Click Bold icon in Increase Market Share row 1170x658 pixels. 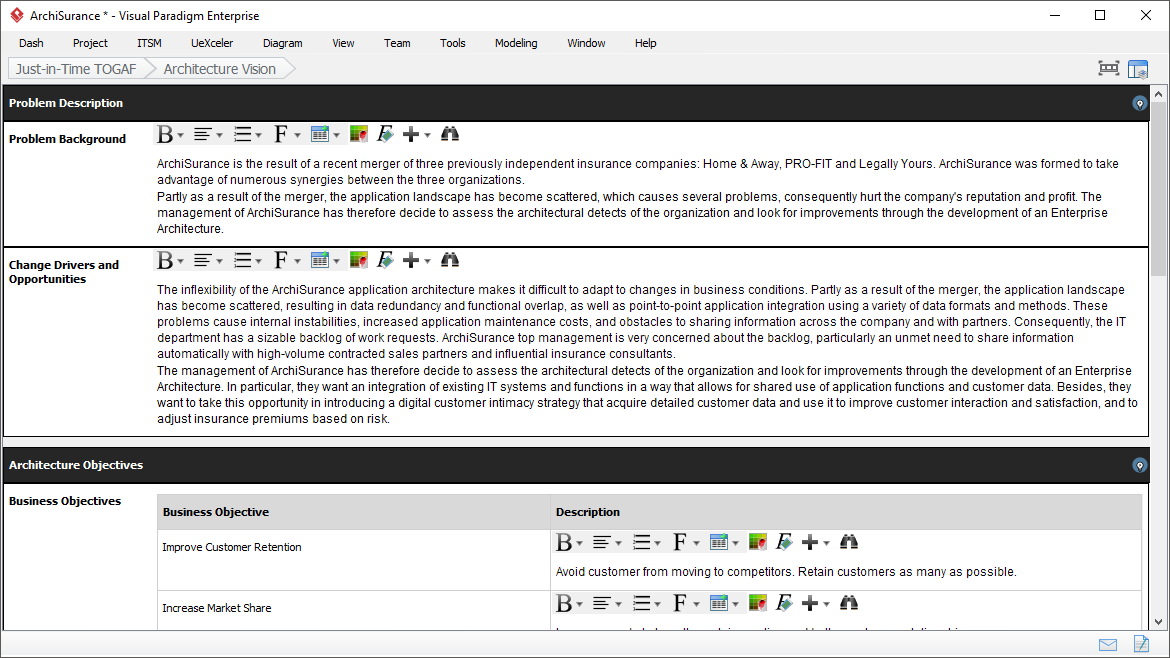coord(564,603)
